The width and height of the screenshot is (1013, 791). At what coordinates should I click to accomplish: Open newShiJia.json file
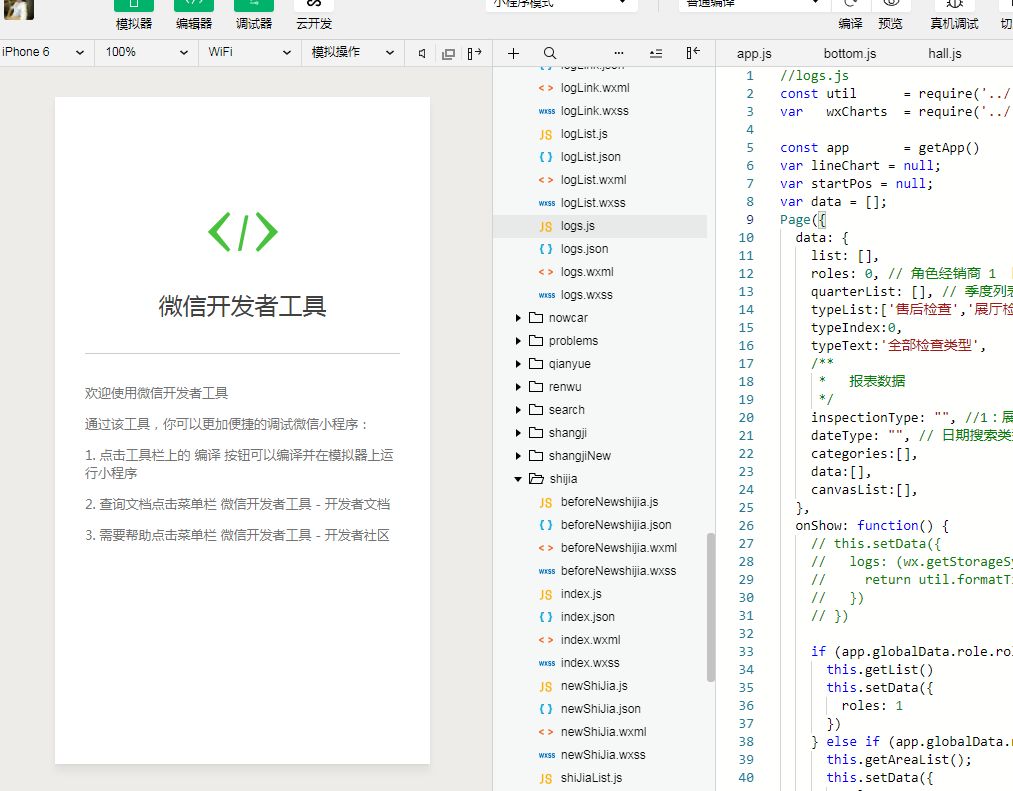point(600,709)
